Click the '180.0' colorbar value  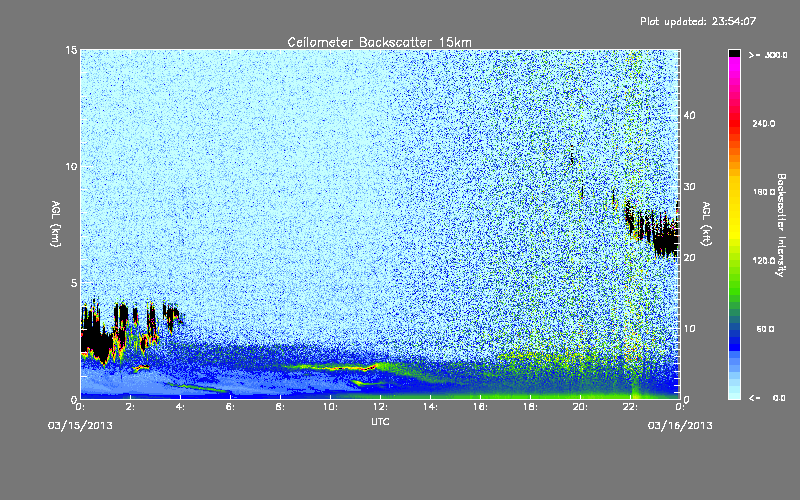[x=764, y=192]
